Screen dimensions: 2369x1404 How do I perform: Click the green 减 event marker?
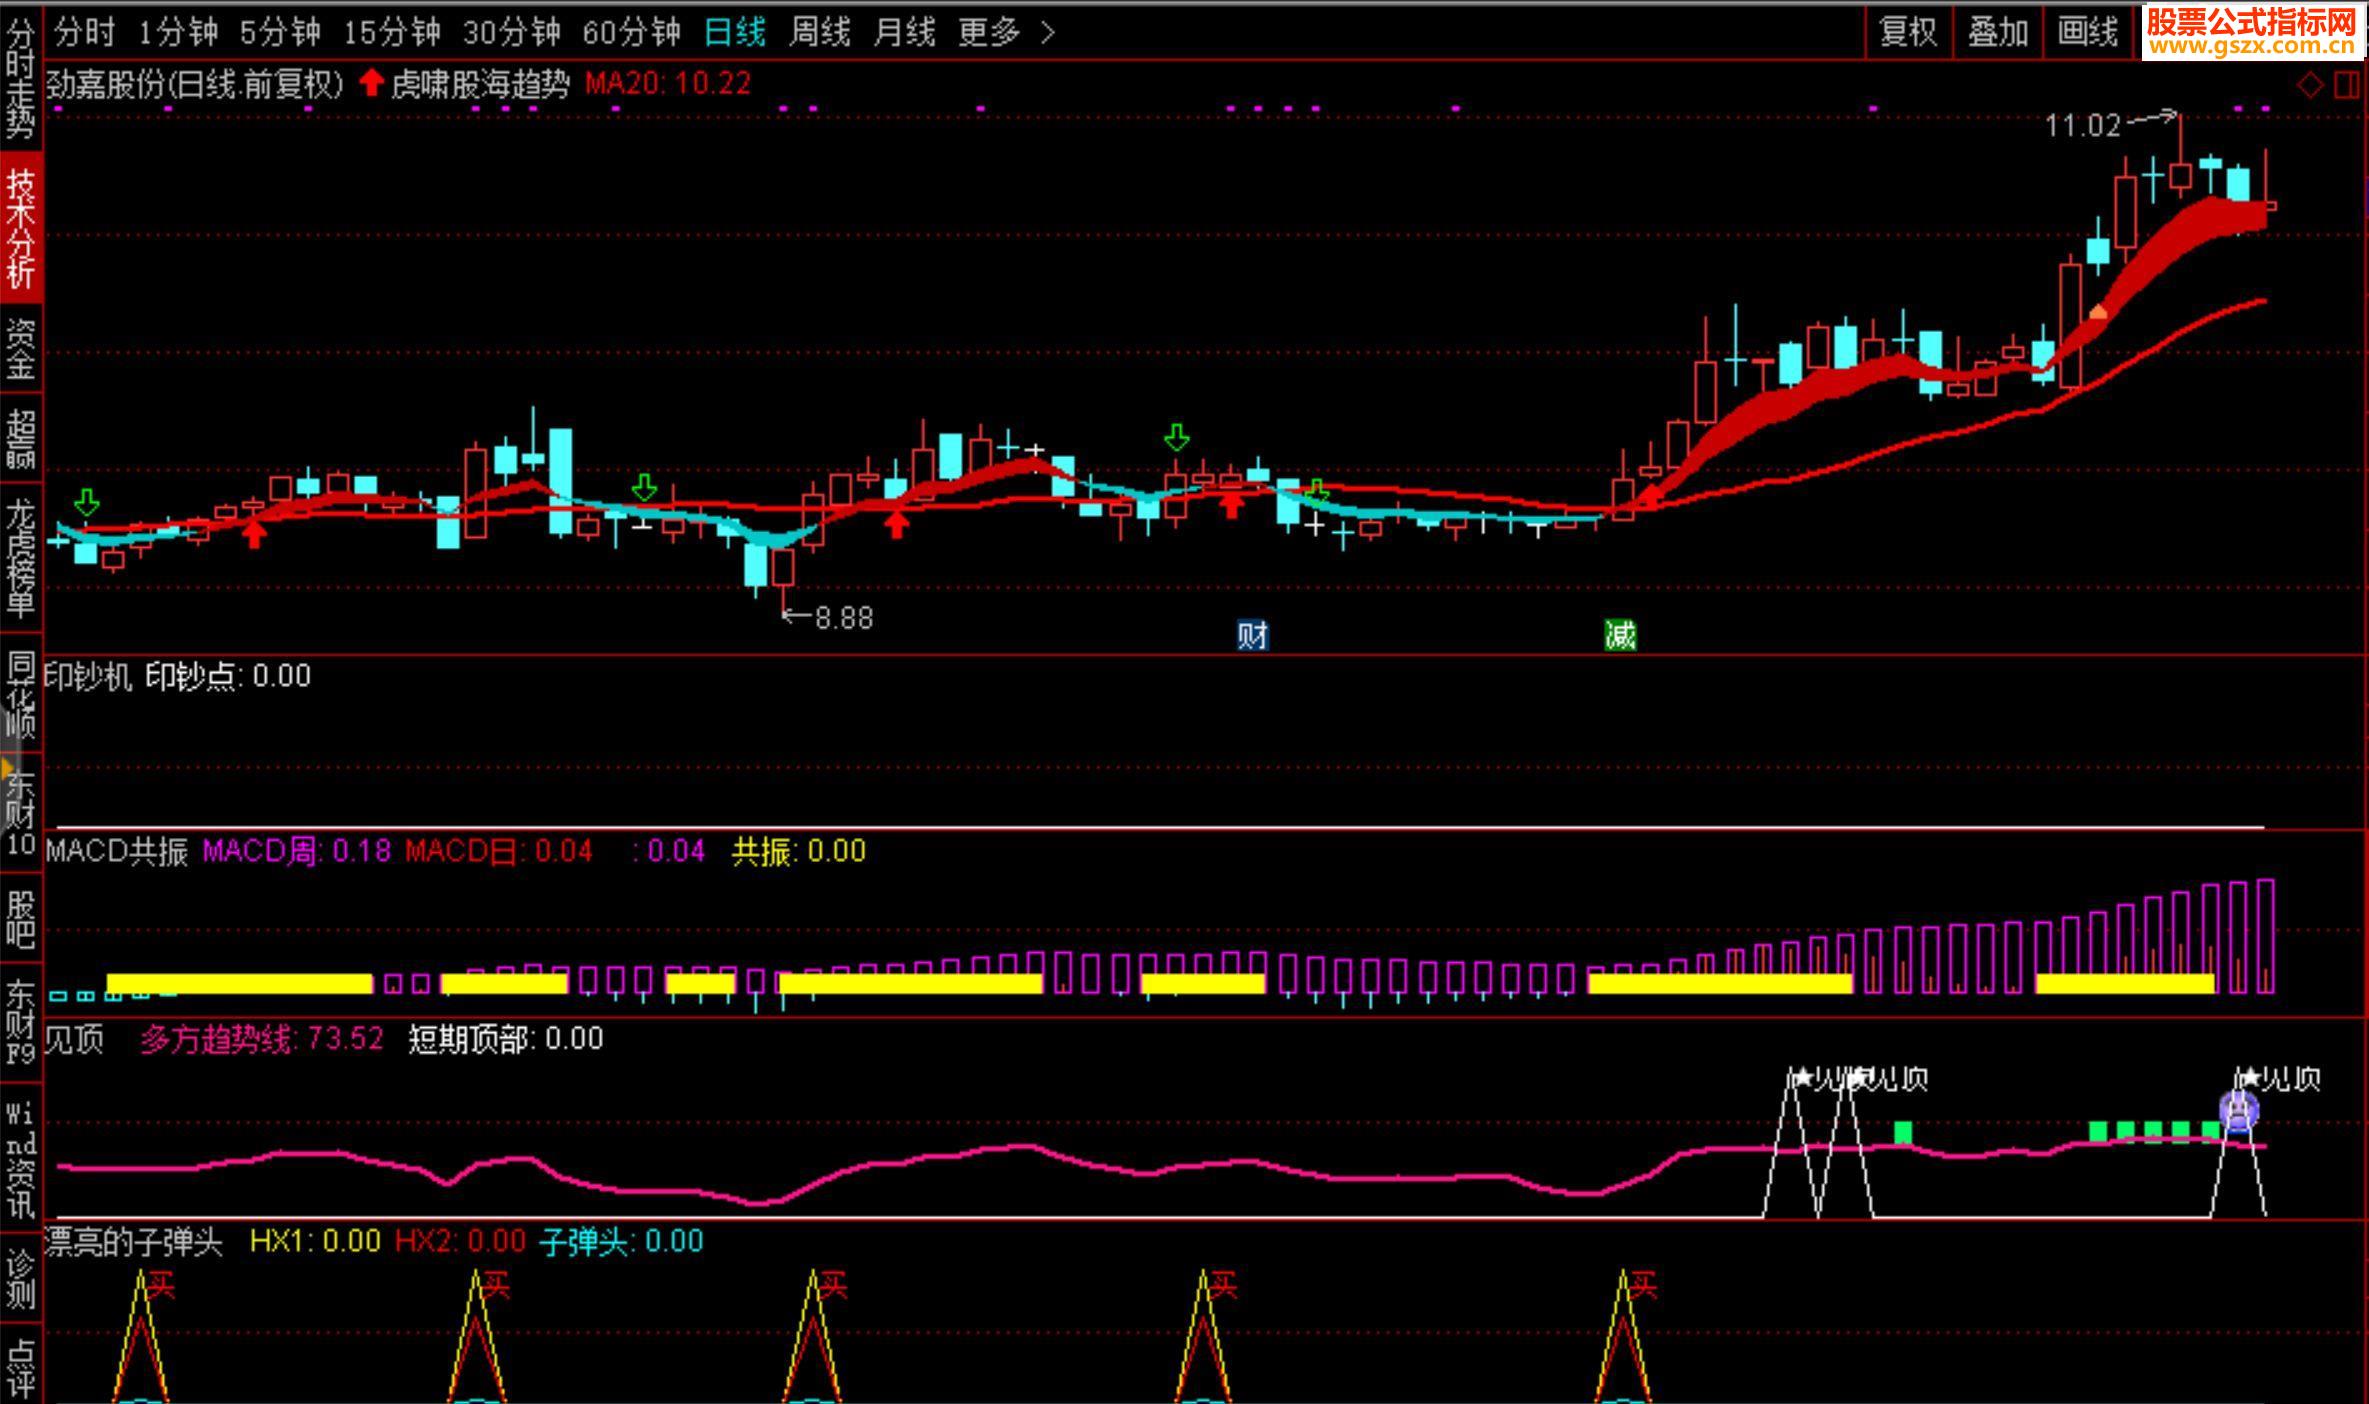point(1620,635)
